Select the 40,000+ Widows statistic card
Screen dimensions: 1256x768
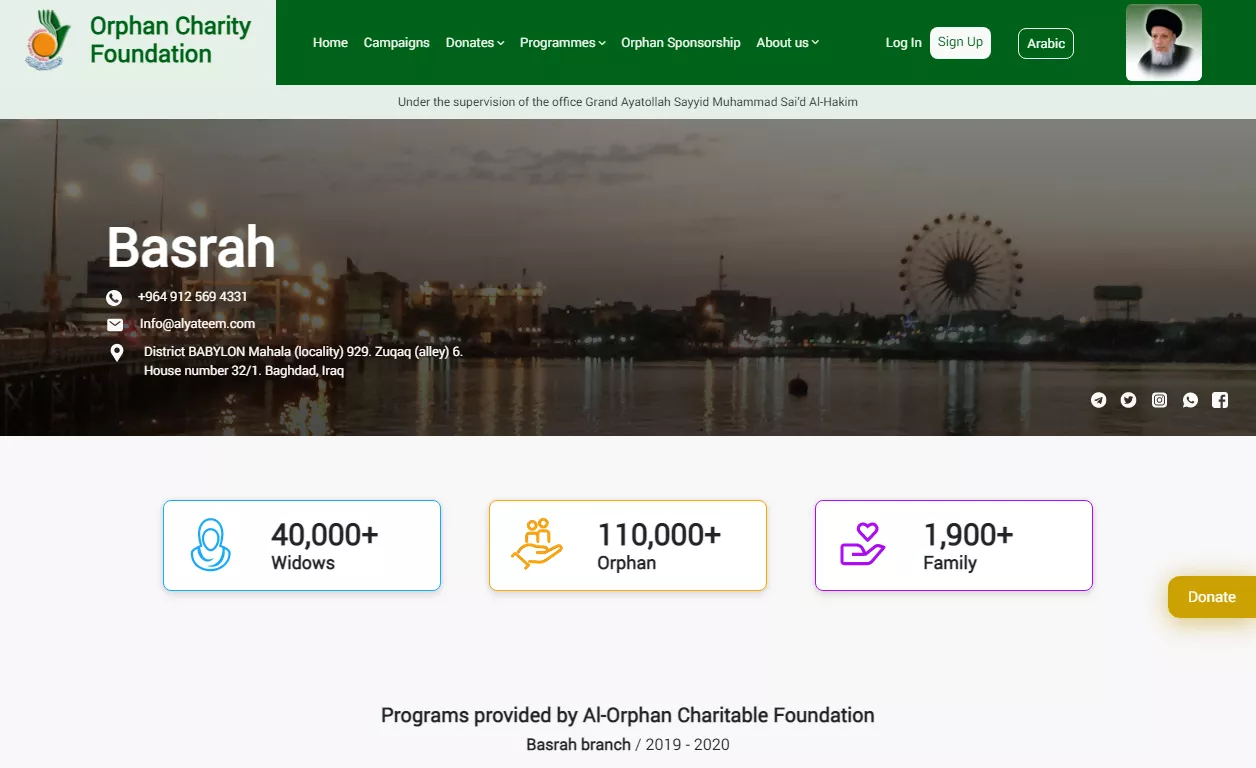pos(302,546)
